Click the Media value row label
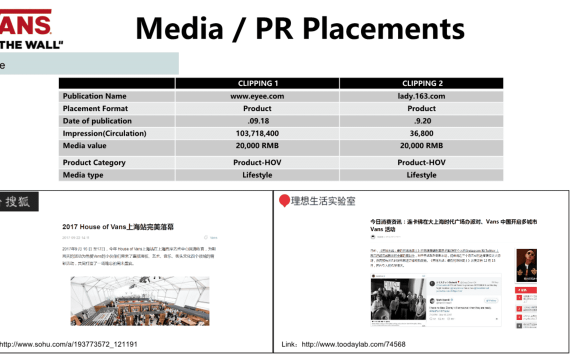 (85, 146)
